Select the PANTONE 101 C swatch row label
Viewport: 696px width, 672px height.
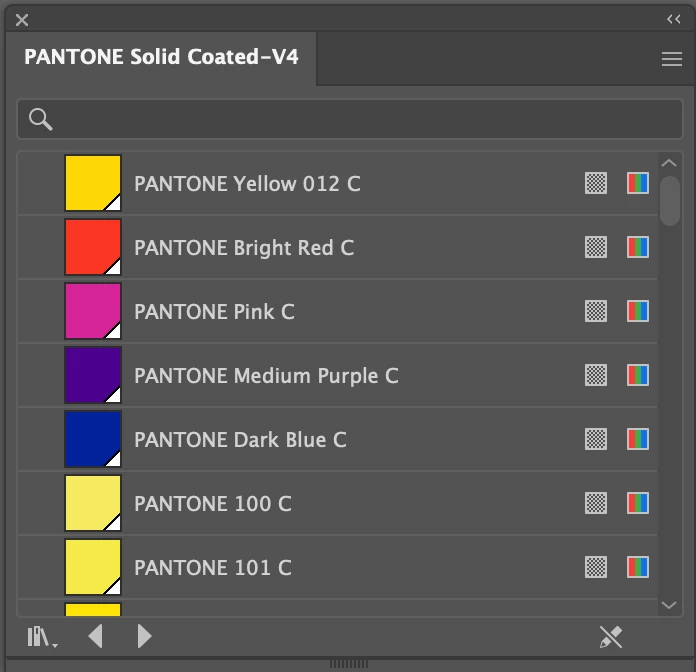tap(213, 568)
